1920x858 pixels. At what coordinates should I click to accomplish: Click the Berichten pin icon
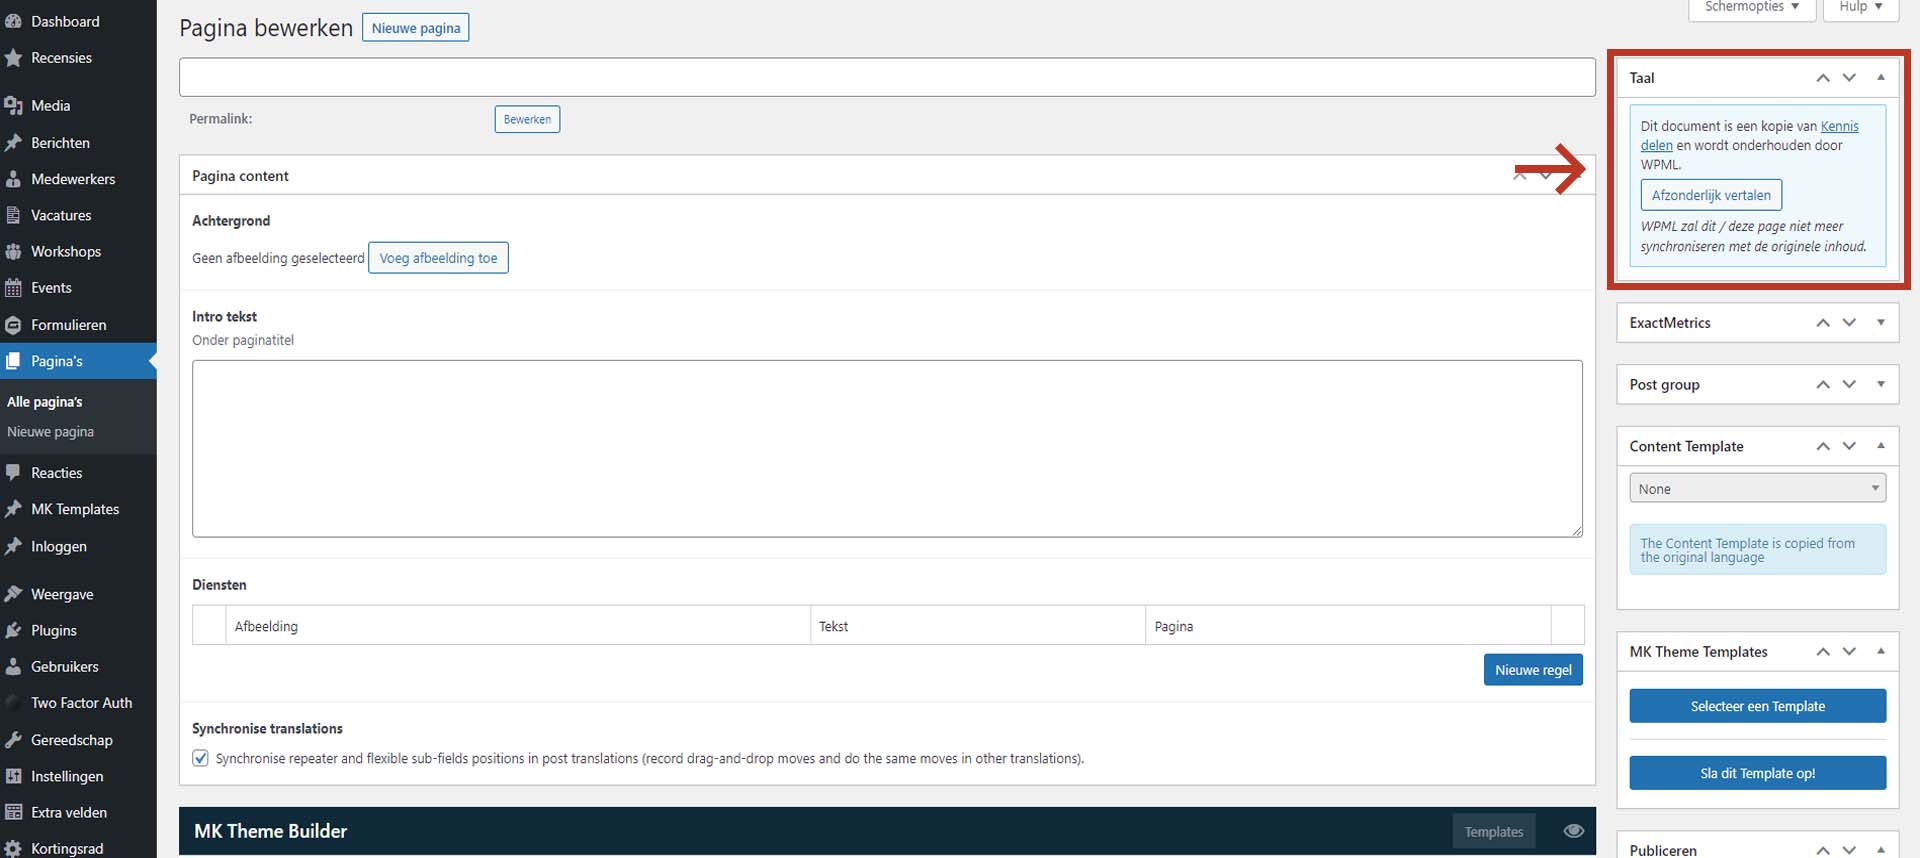point(13,143)
